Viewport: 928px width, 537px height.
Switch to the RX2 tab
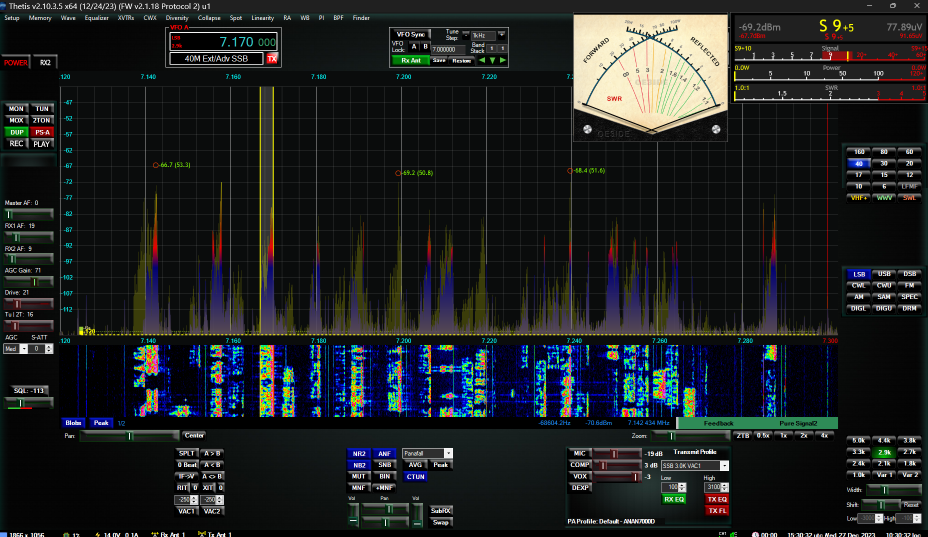(45, 63)
